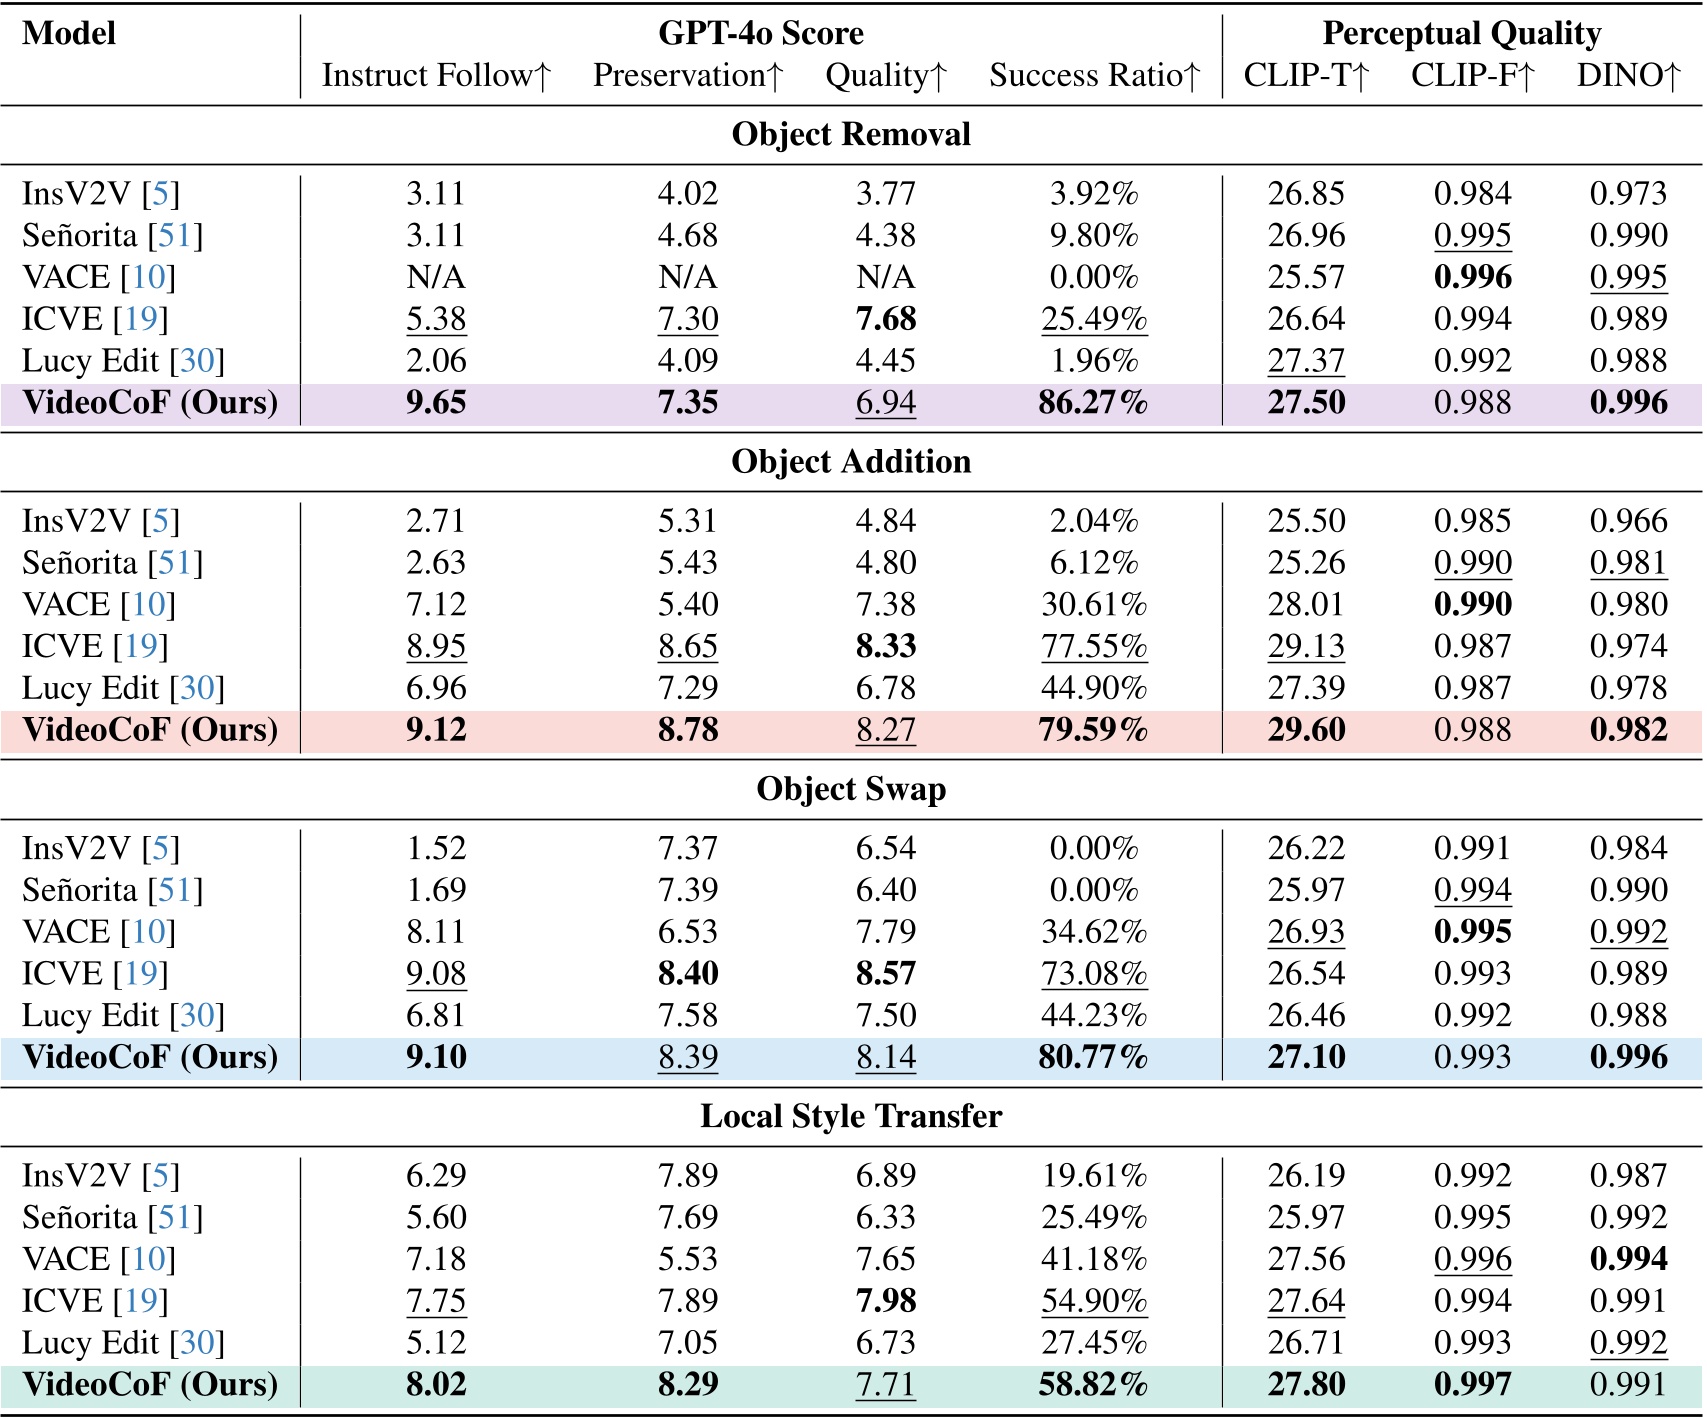Open citation 30 beside Lucy Edit under Object Swap
The width and height of the screenshot is (1707, 1419).
(x=197, y=1016)
